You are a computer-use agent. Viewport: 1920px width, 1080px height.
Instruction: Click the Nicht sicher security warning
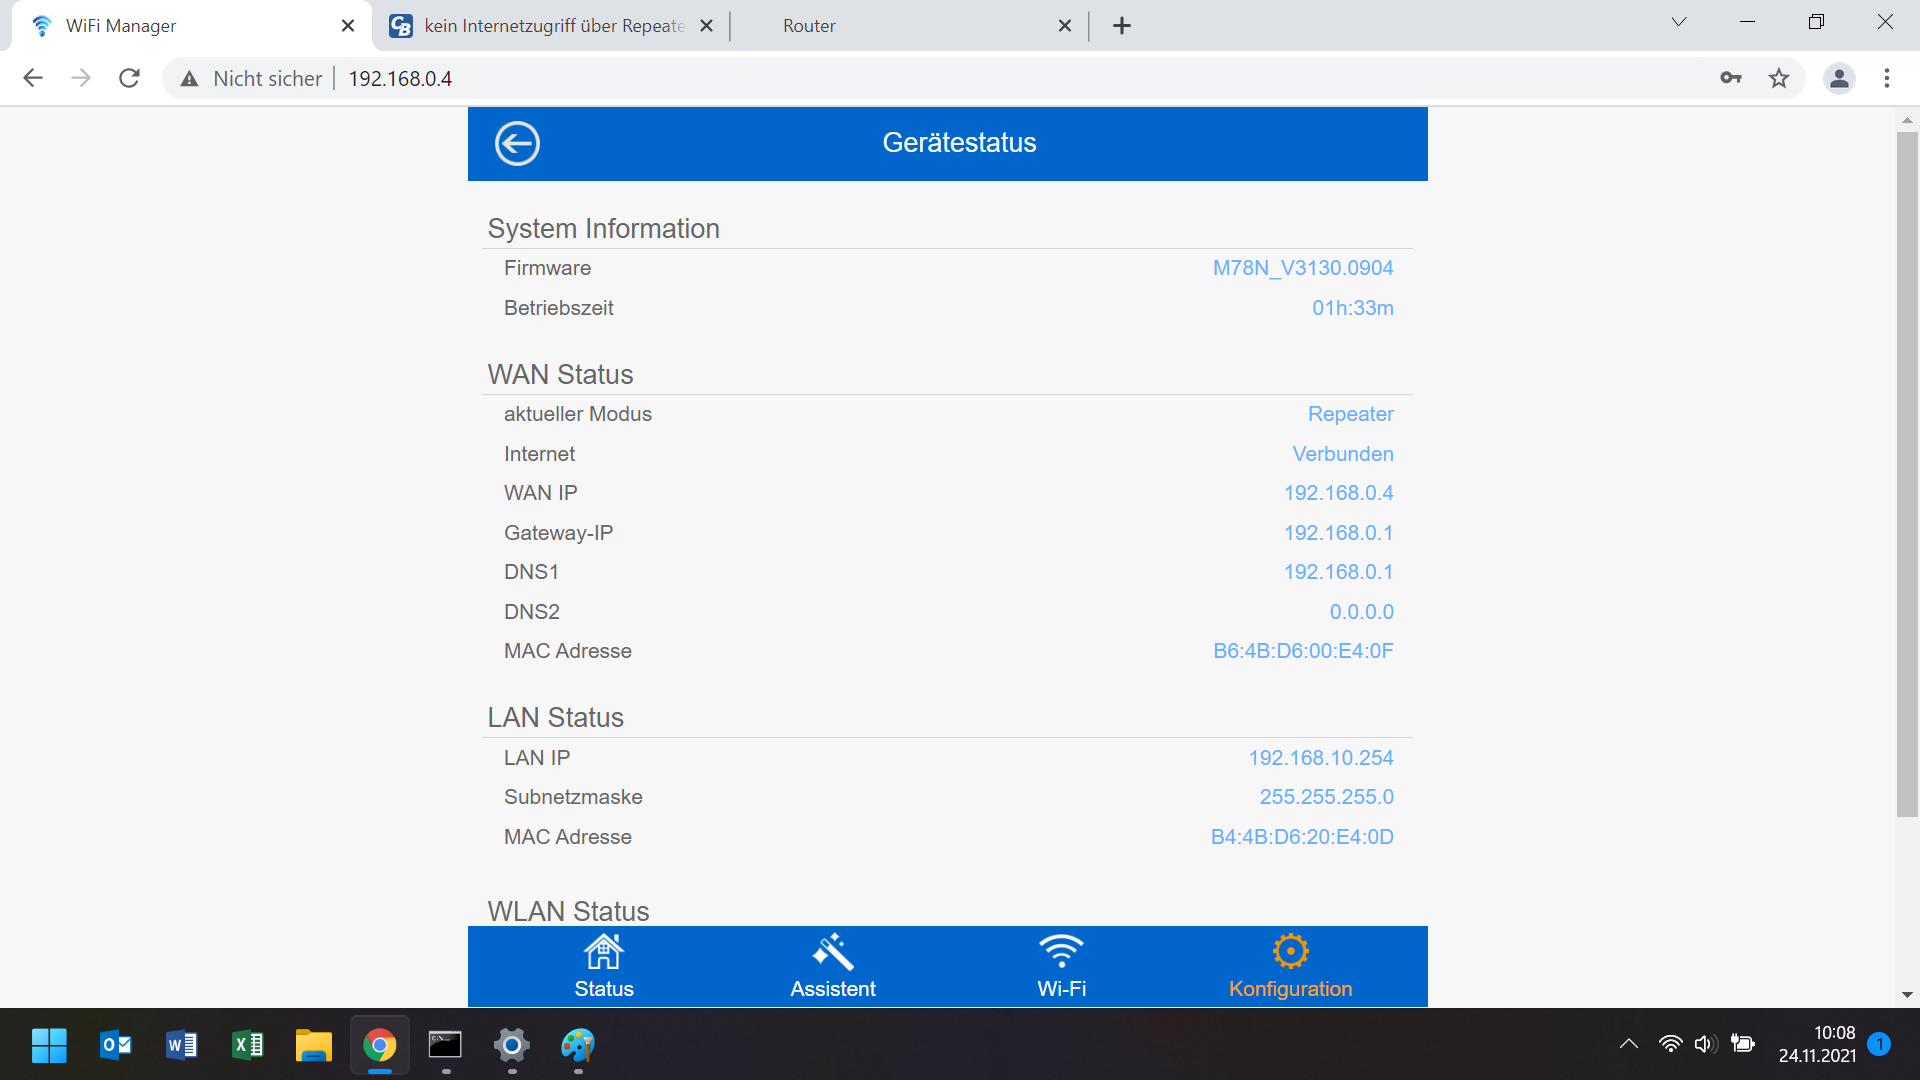click(252, 78)
